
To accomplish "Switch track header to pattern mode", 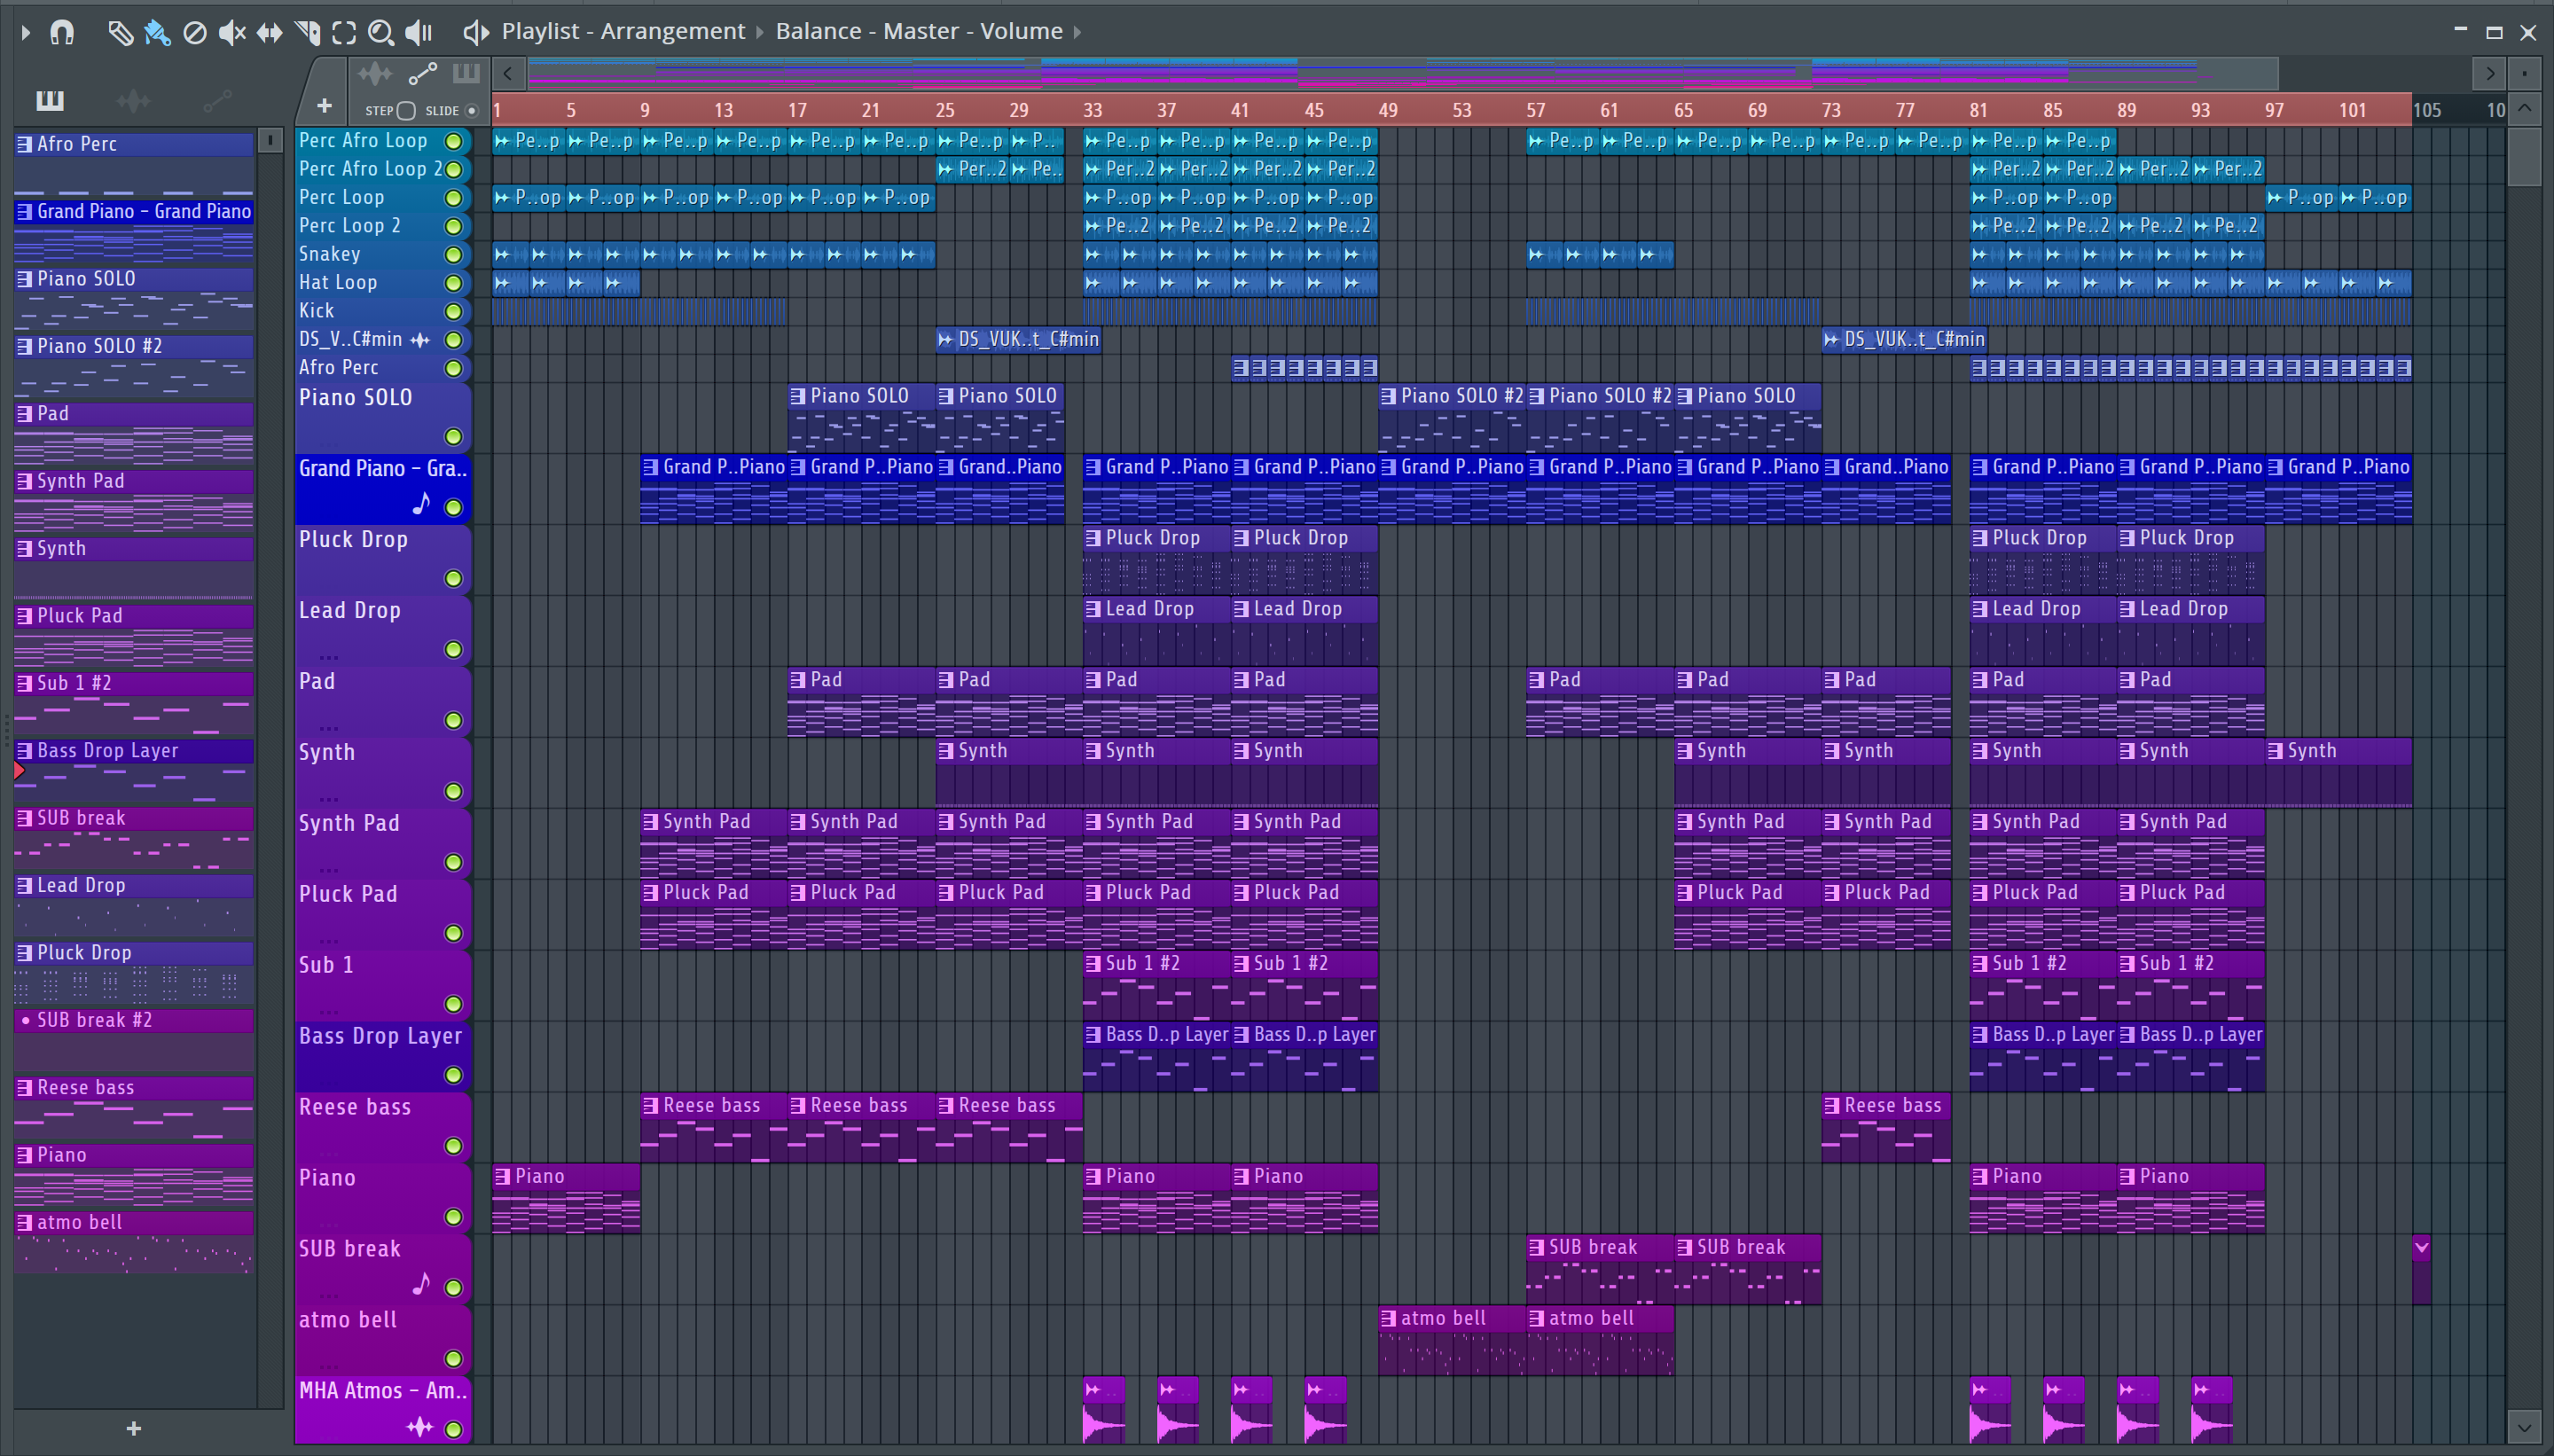I will [466, 73].
